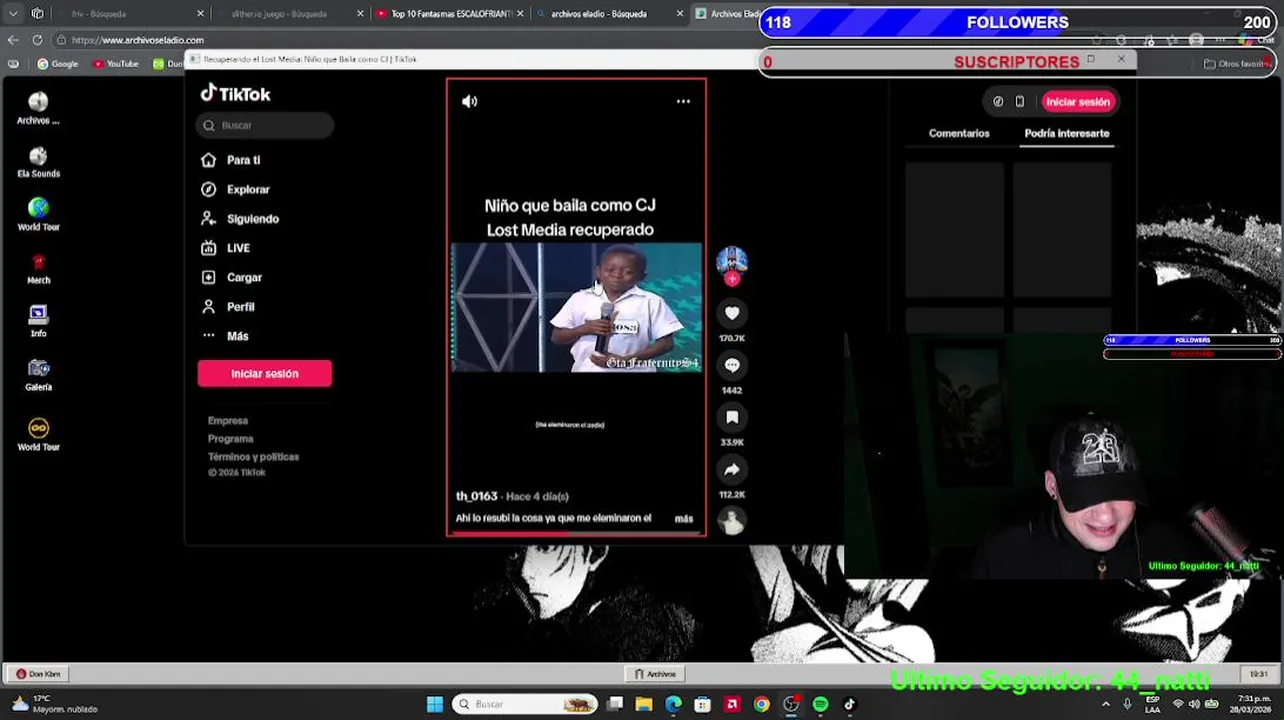This screenshot has height=720, width=1284.
Task: Click the video progress bar
Action: [576, 534]
